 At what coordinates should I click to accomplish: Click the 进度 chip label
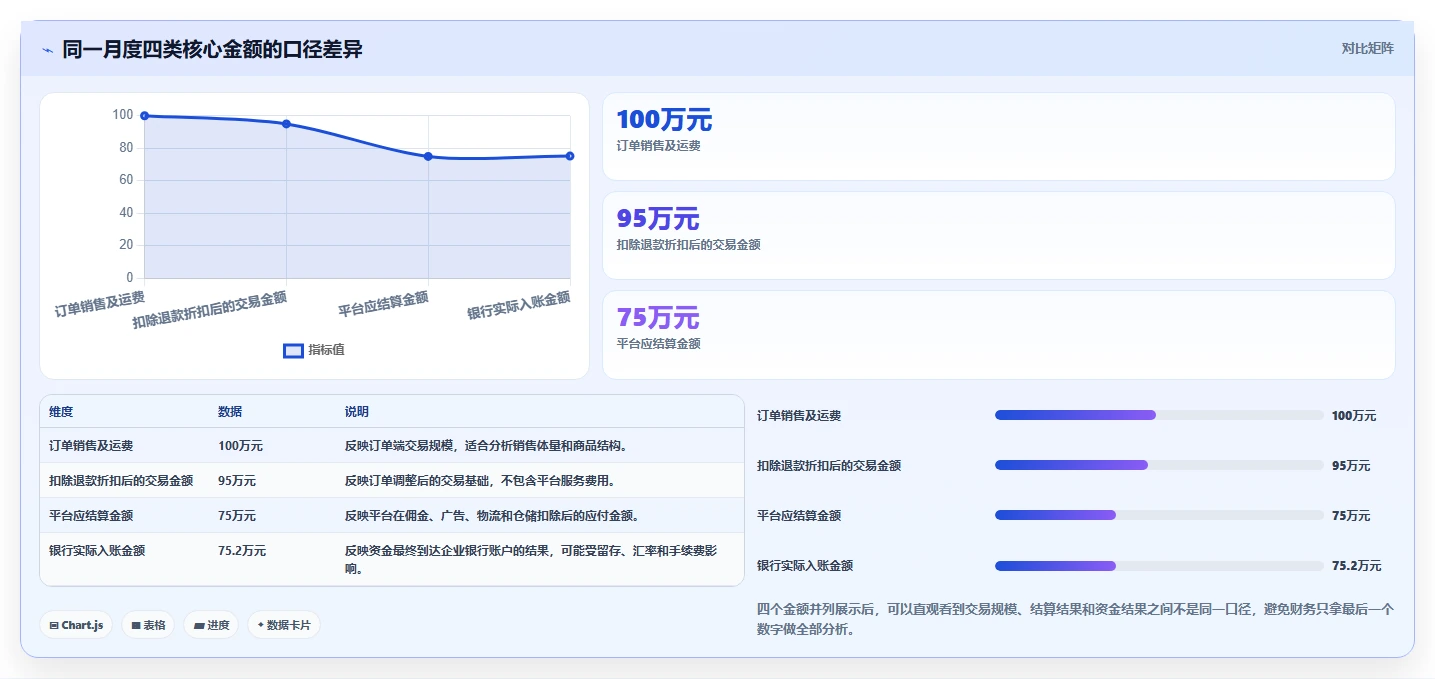pos(218,626)
